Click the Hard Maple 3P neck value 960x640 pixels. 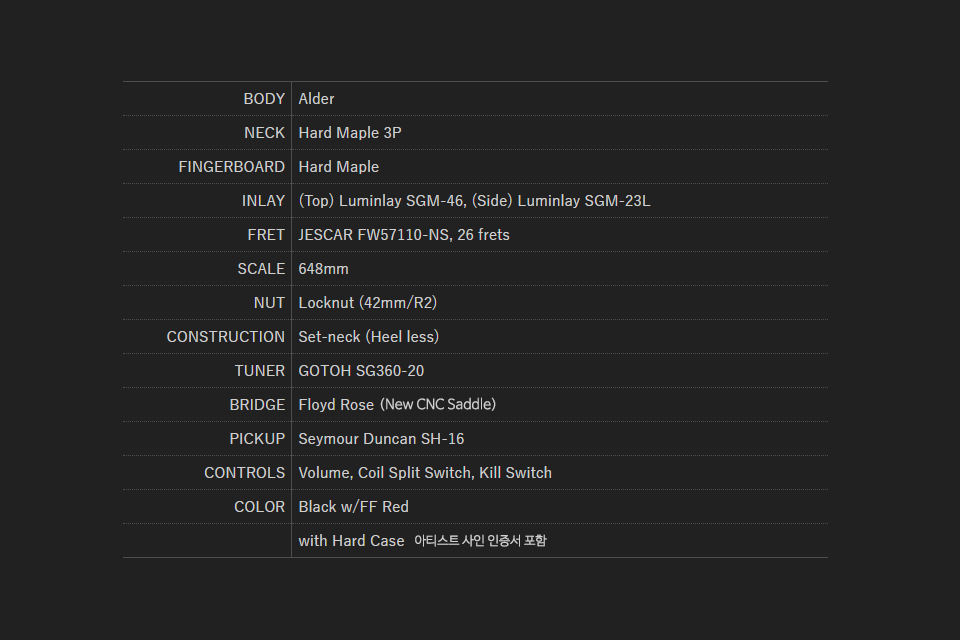[350, 133]
